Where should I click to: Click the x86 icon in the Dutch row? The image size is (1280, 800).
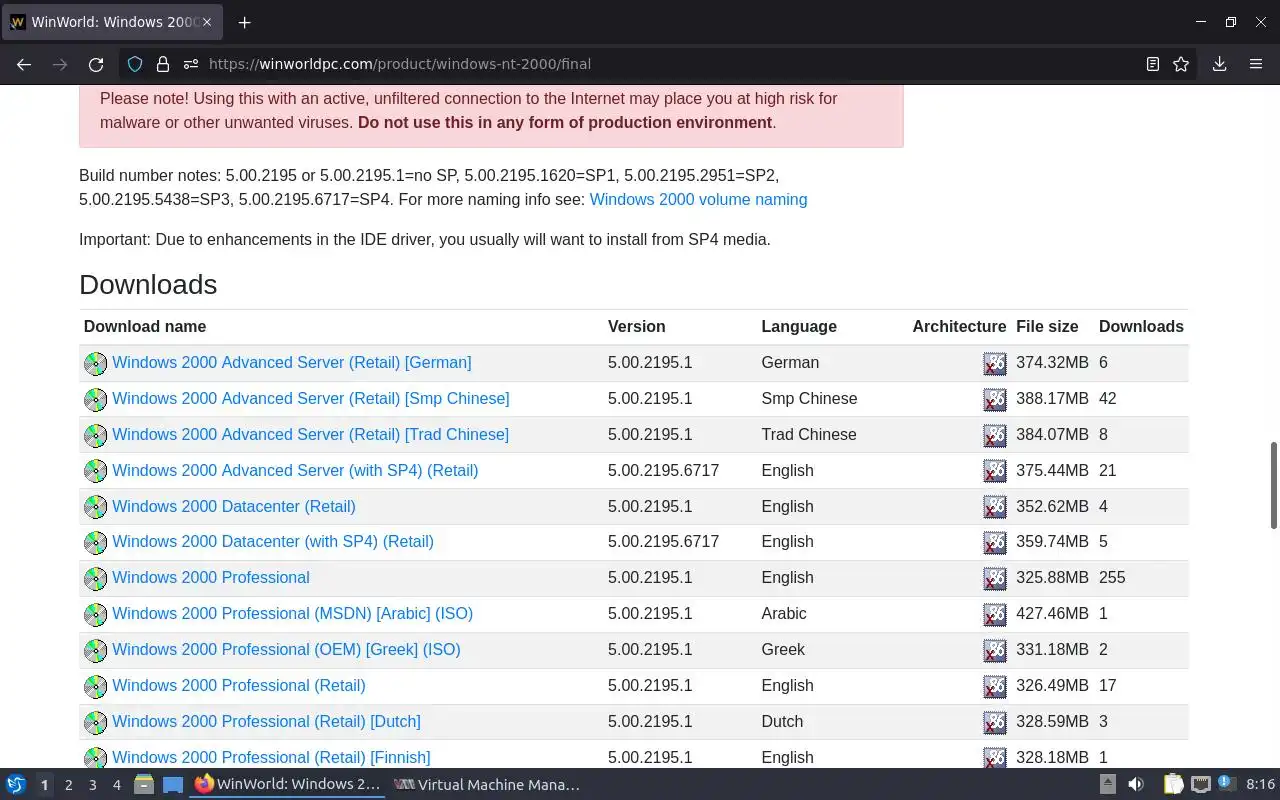click(995, 722)
